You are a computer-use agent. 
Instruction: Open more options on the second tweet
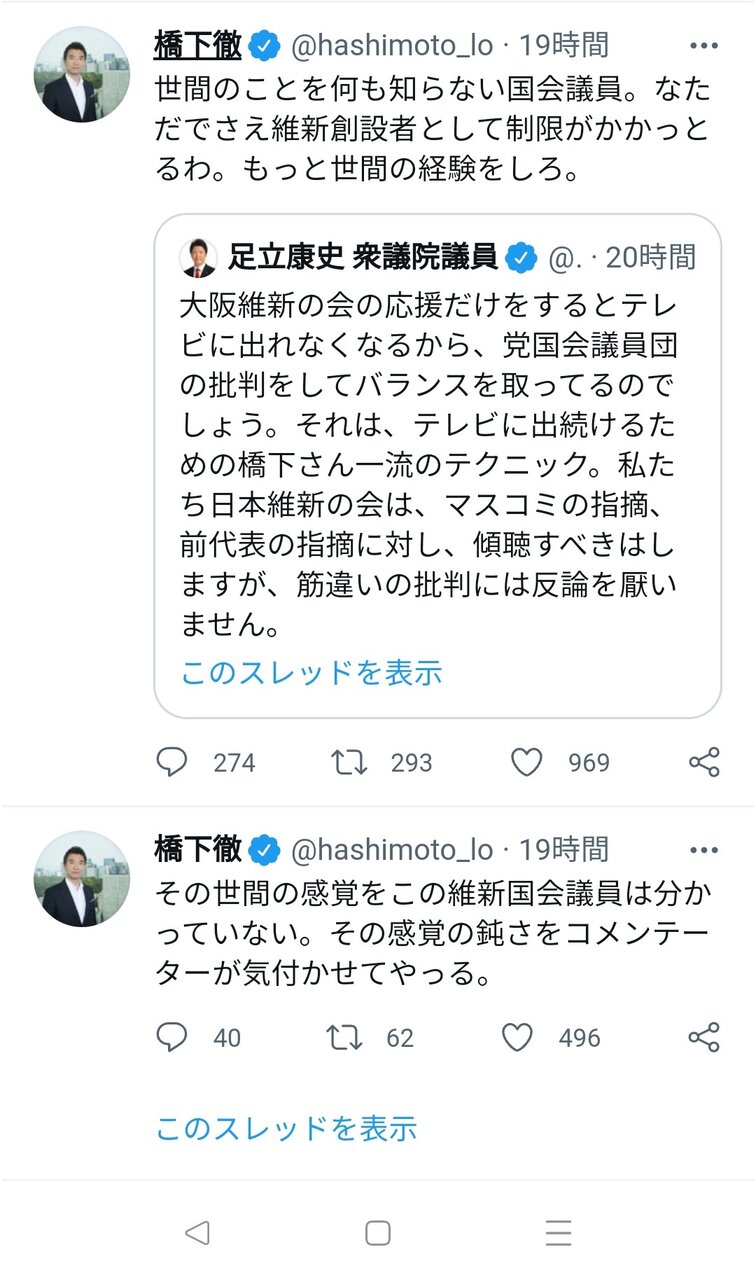[x=704, y=851]
